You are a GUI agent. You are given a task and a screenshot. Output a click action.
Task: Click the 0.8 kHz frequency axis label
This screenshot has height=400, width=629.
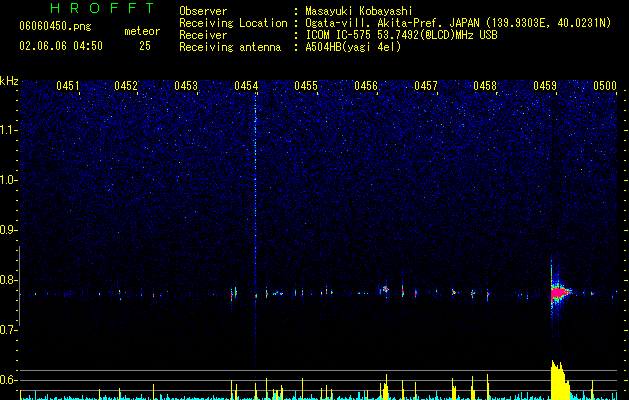point(8,280)
